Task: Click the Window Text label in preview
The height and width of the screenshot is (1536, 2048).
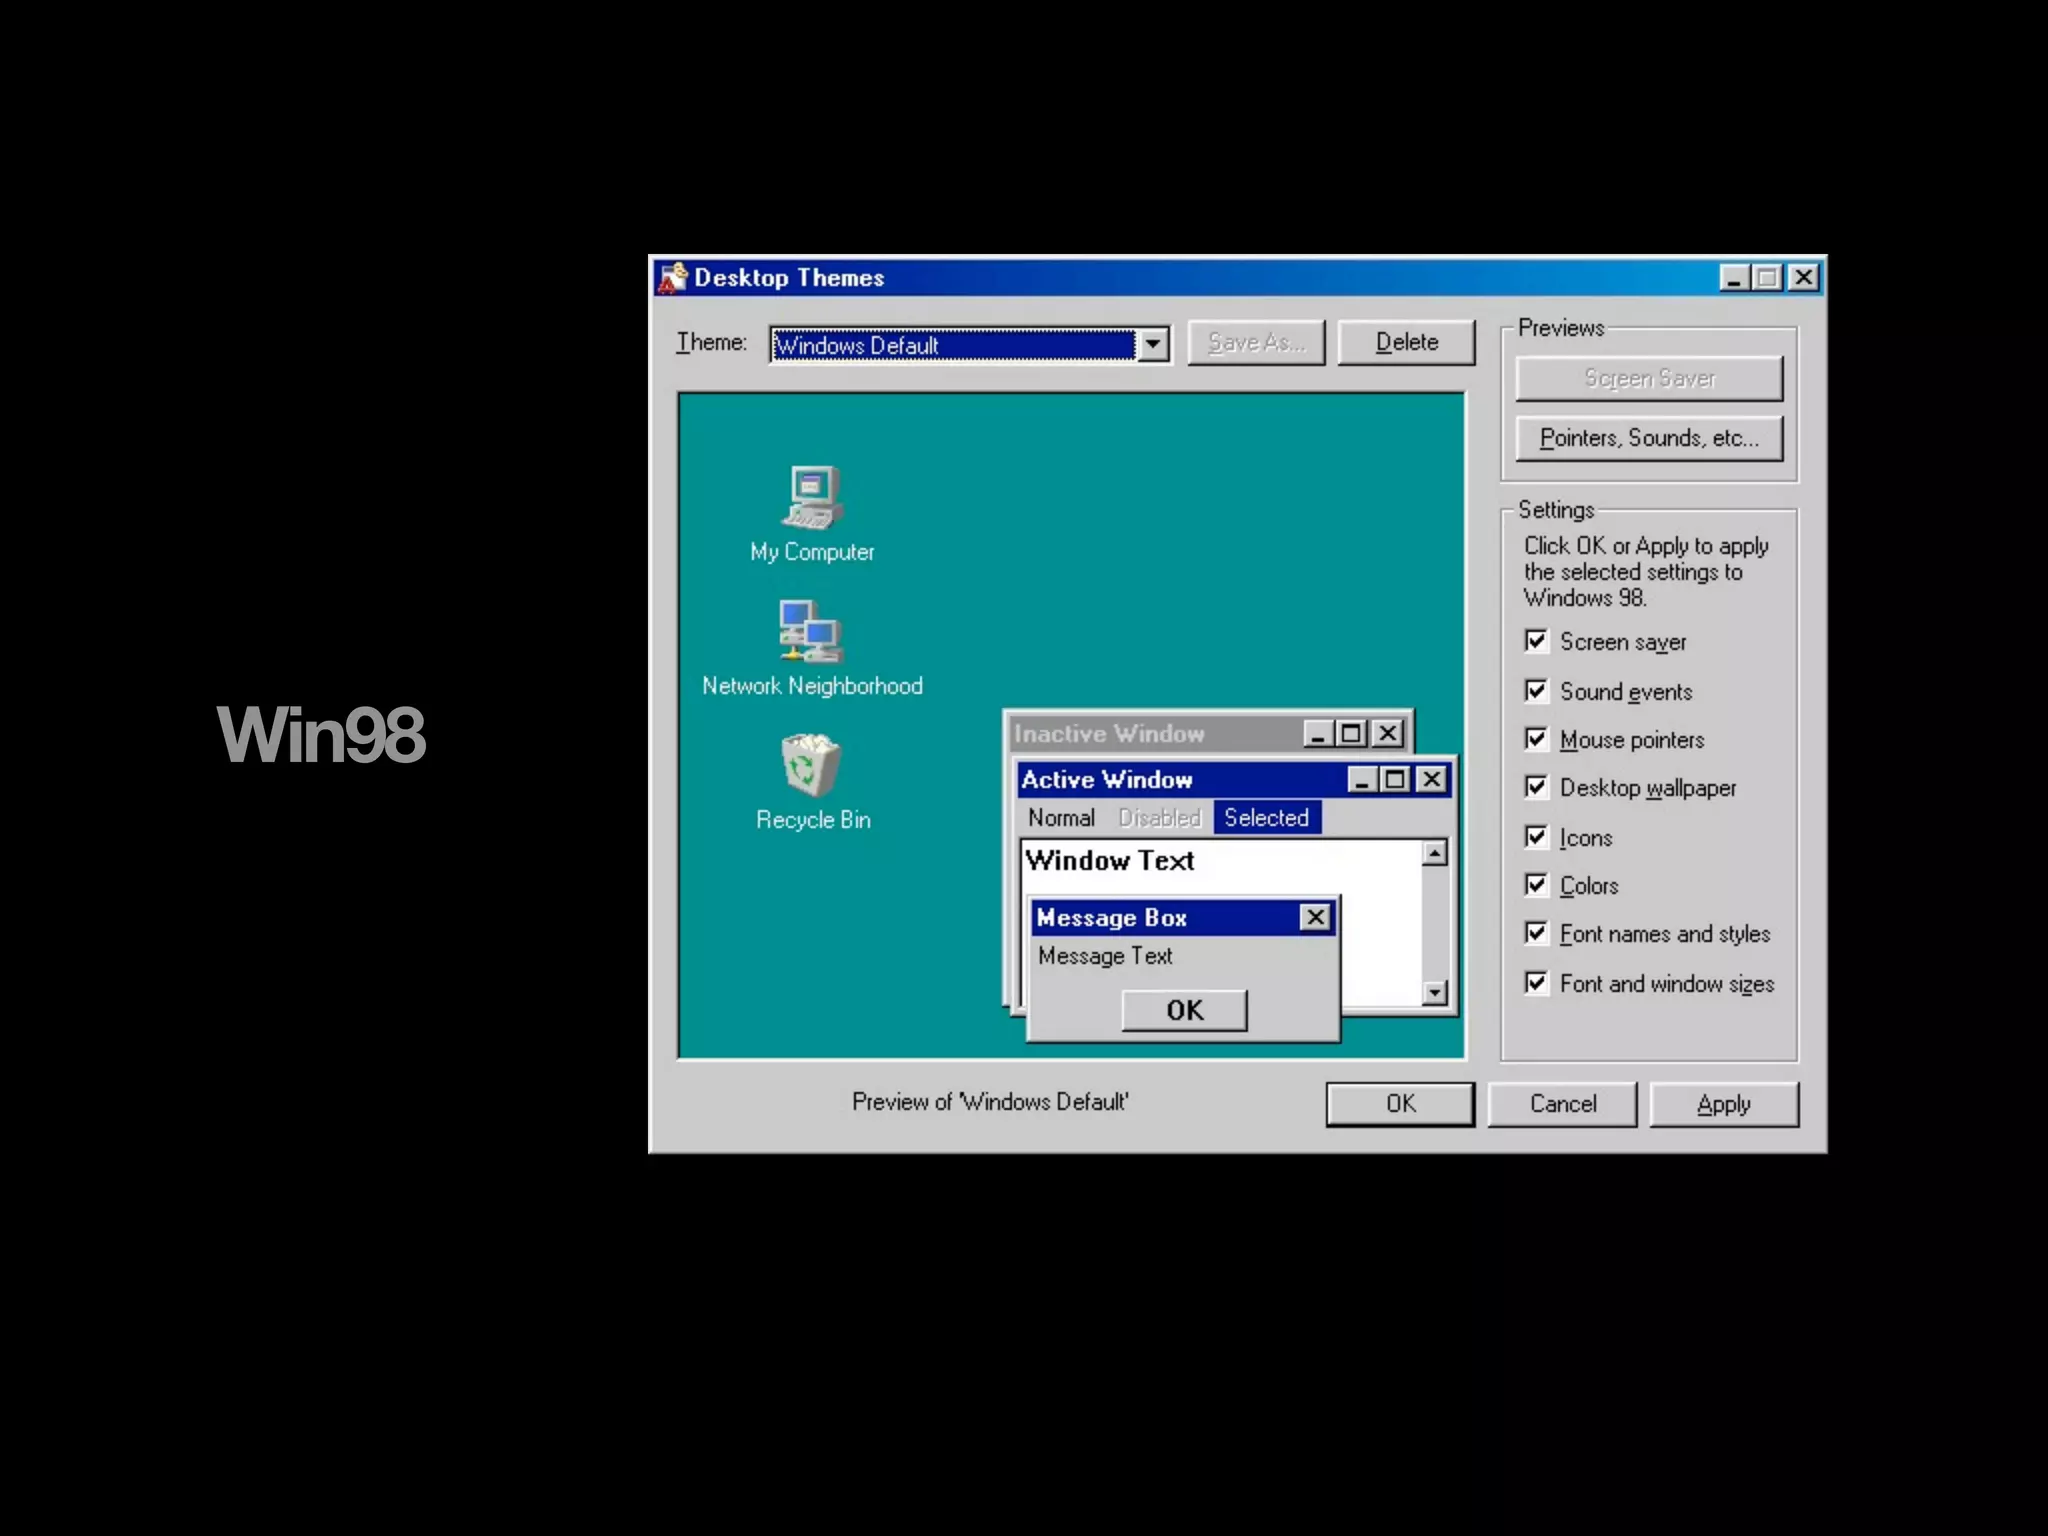Action: coord(1110,860)
